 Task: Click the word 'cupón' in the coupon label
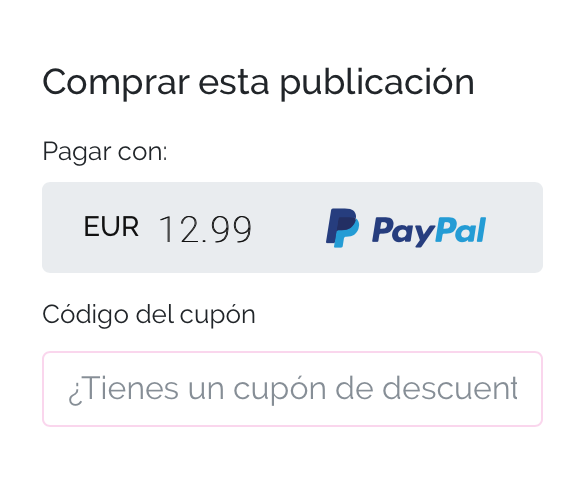coord(218,315)
